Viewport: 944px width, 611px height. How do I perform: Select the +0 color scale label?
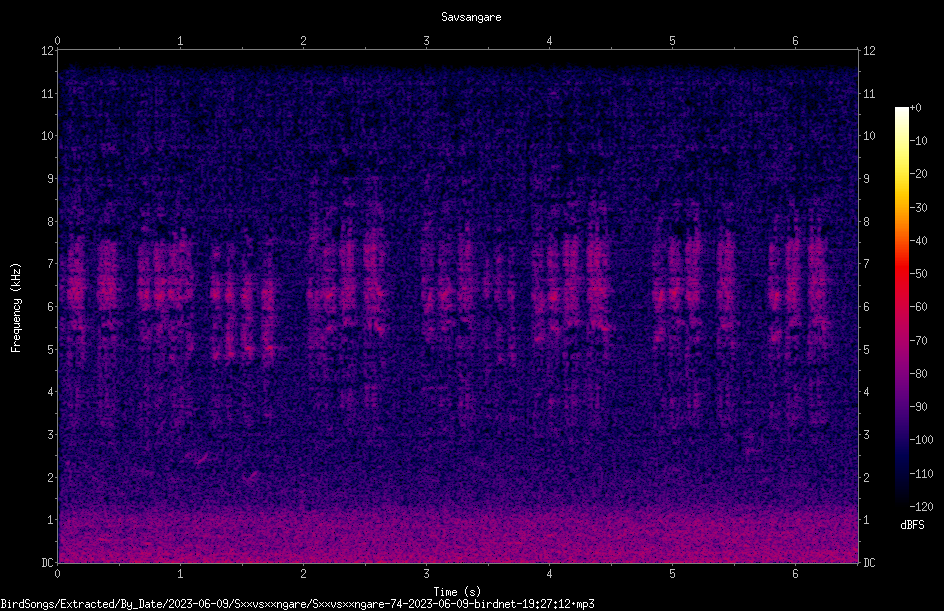(x=915, y=108)
